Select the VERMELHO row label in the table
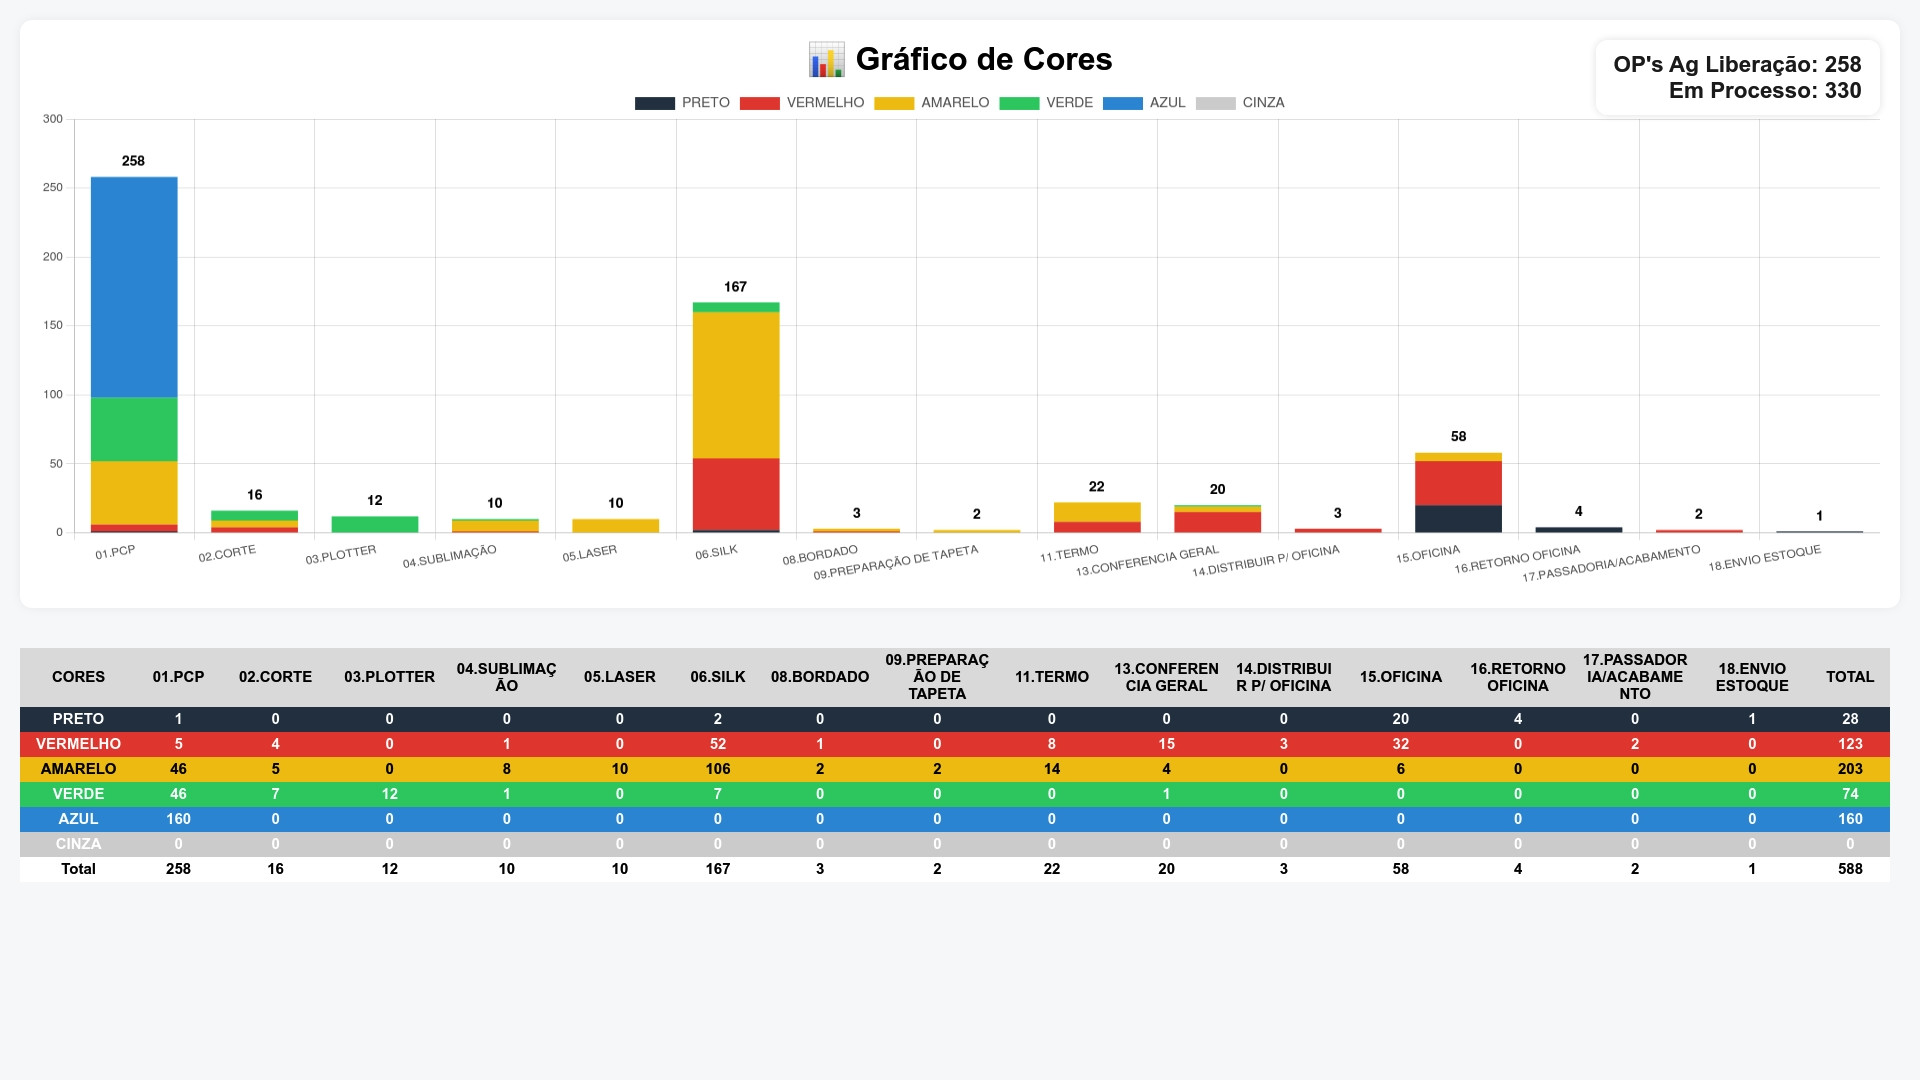Image resolution: width=1920 pixels, height=1080 pixels. tap(78, 744)
